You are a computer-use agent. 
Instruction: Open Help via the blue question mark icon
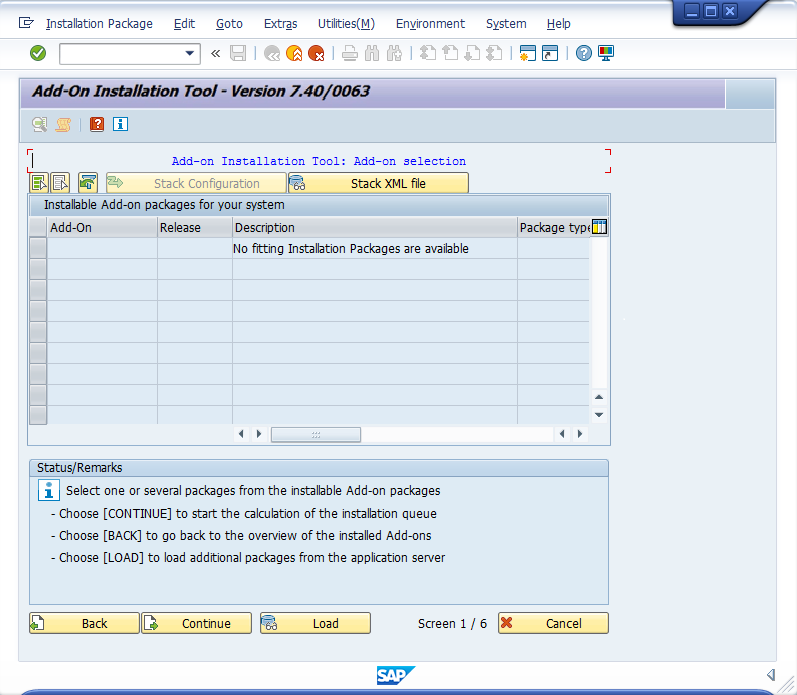(584, 53)
